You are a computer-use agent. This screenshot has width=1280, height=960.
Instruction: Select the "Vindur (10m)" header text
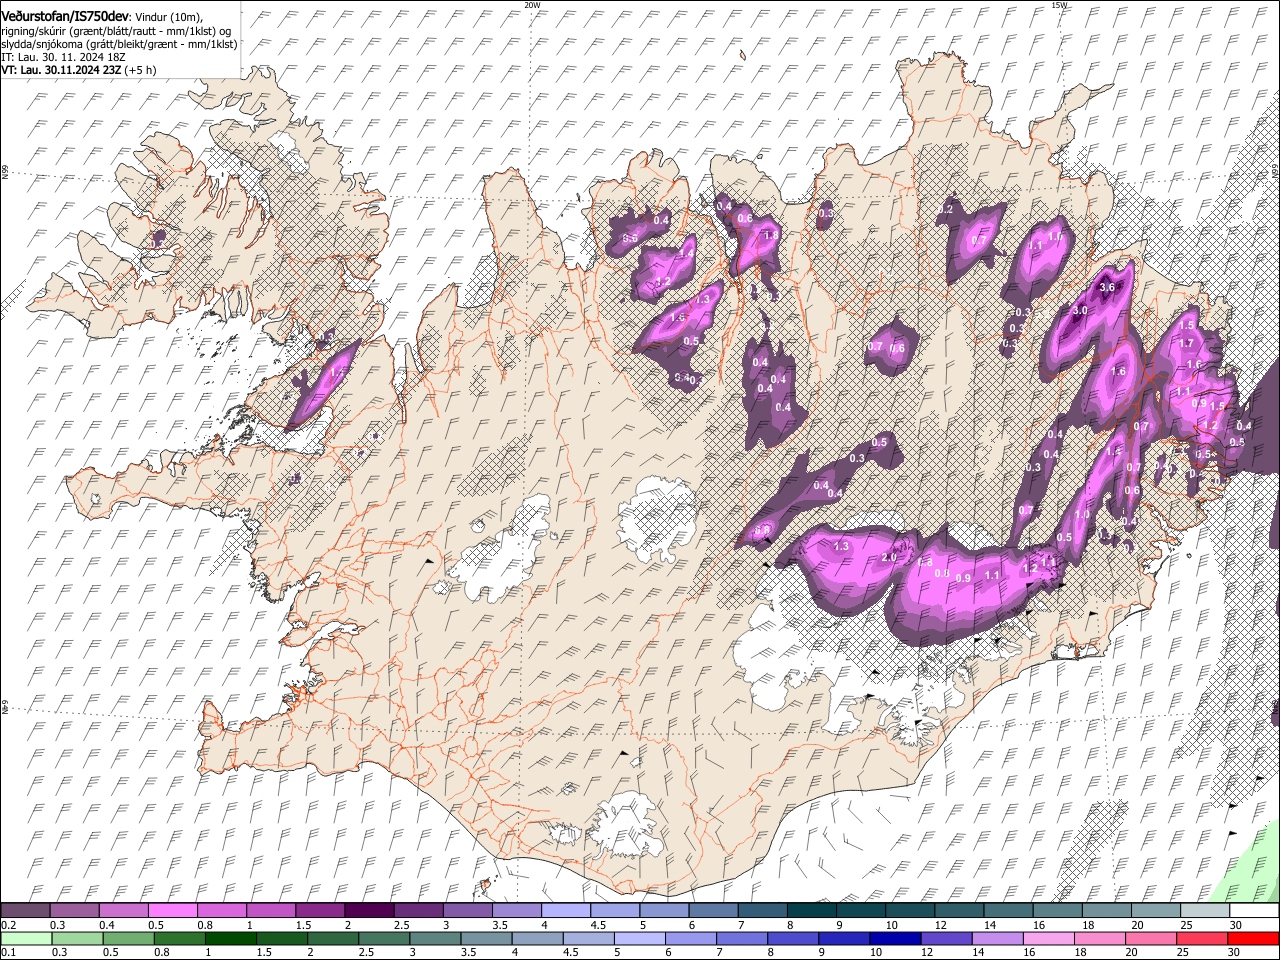168,17
